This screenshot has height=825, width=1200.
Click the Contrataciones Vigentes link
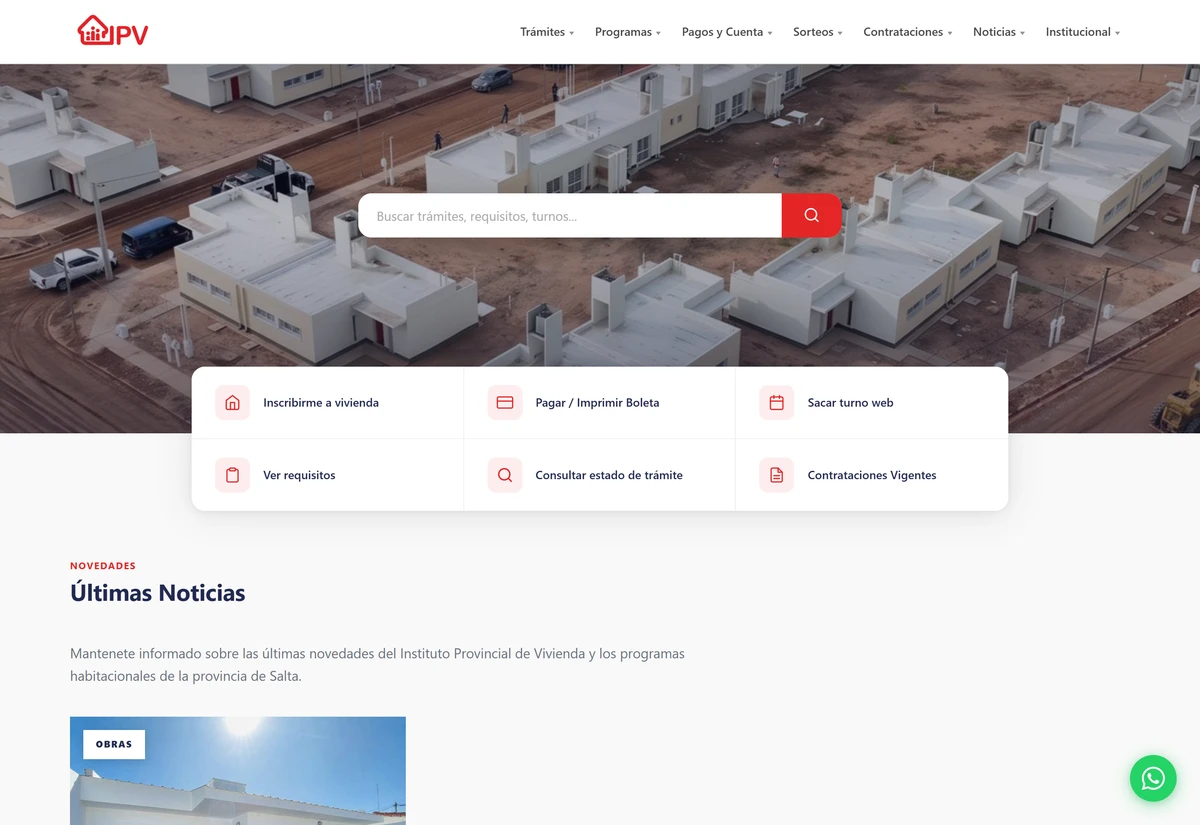coord(872,475)
